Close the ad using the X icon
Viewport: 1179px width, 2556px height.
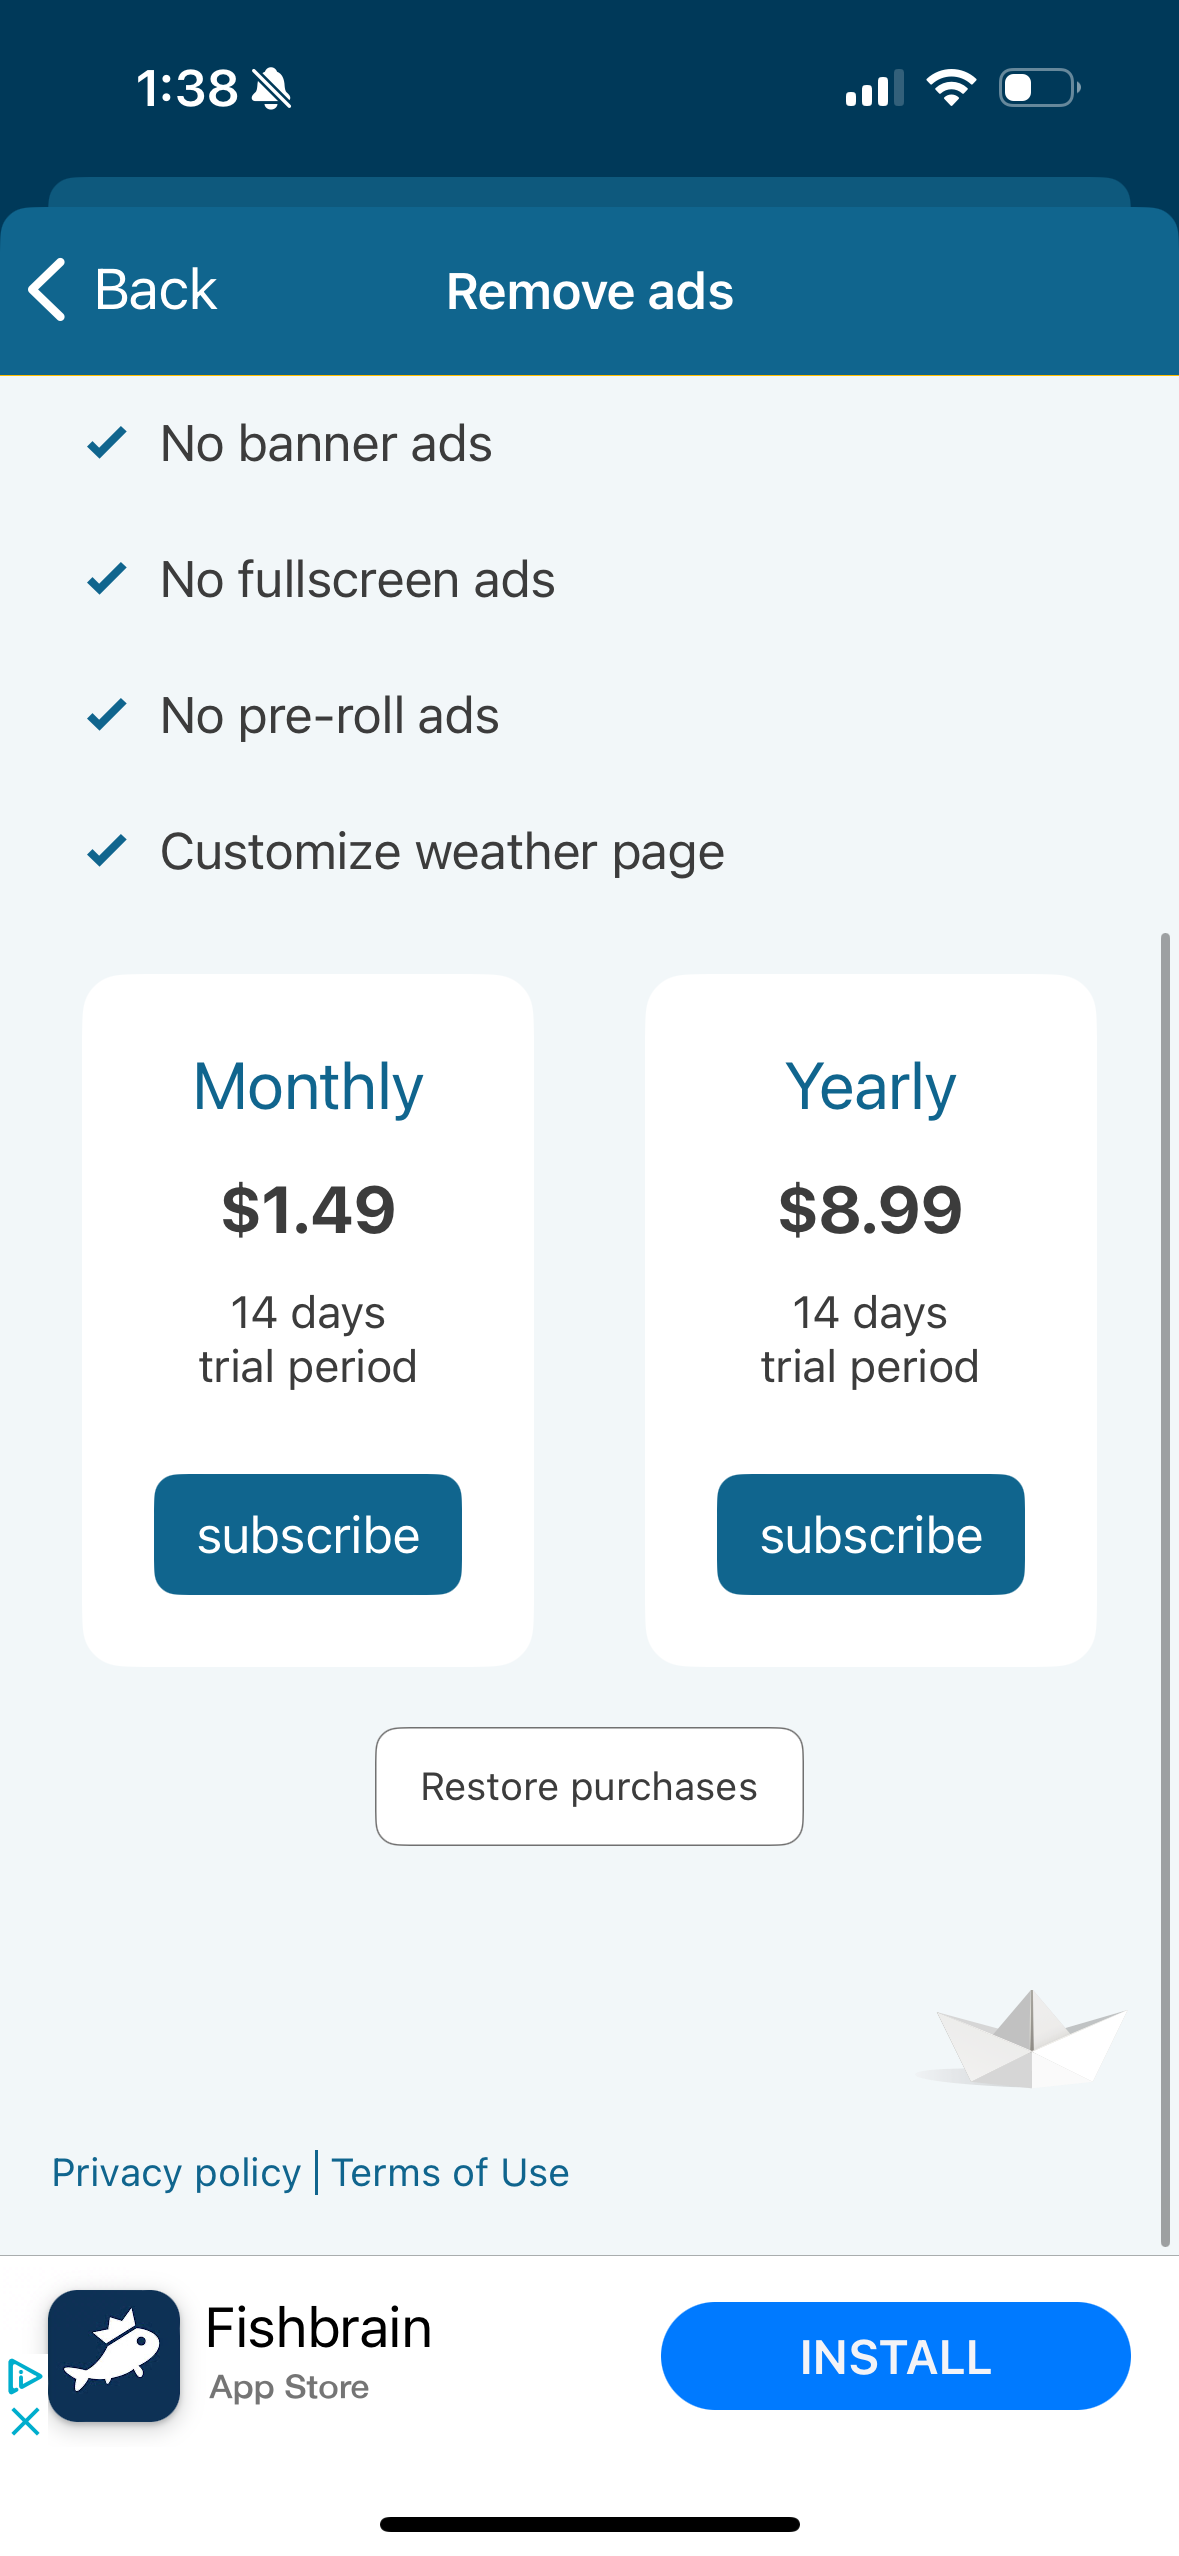25,2421
